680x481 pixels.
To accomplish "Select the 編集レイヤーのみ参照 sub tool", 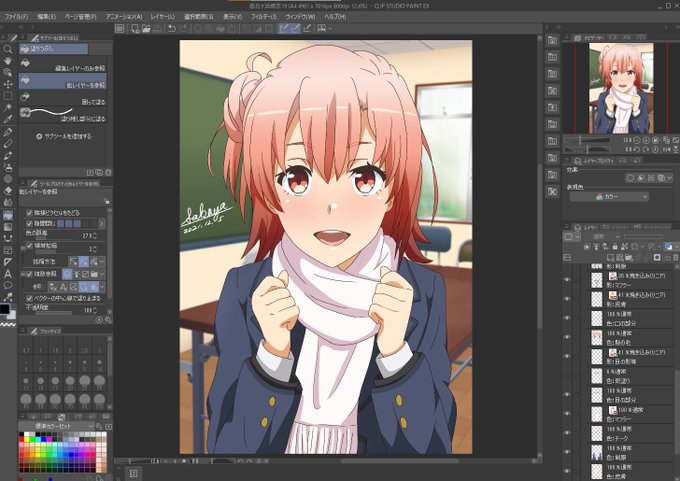I will click(x=62, y=64).
